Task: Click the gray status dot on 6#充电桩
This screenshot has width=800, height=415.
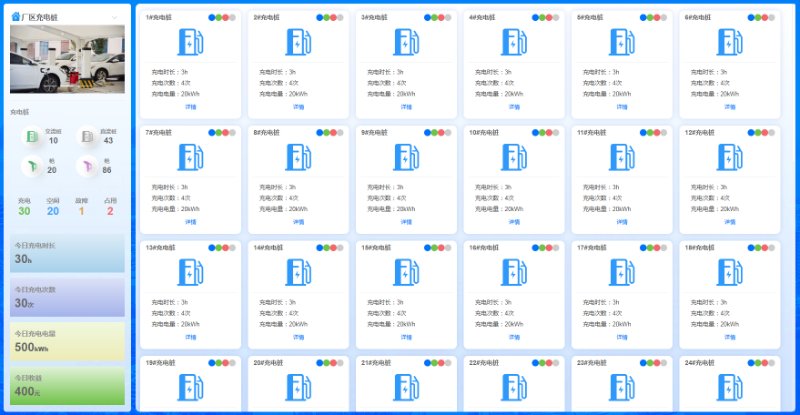Action: tap(772, 17)
